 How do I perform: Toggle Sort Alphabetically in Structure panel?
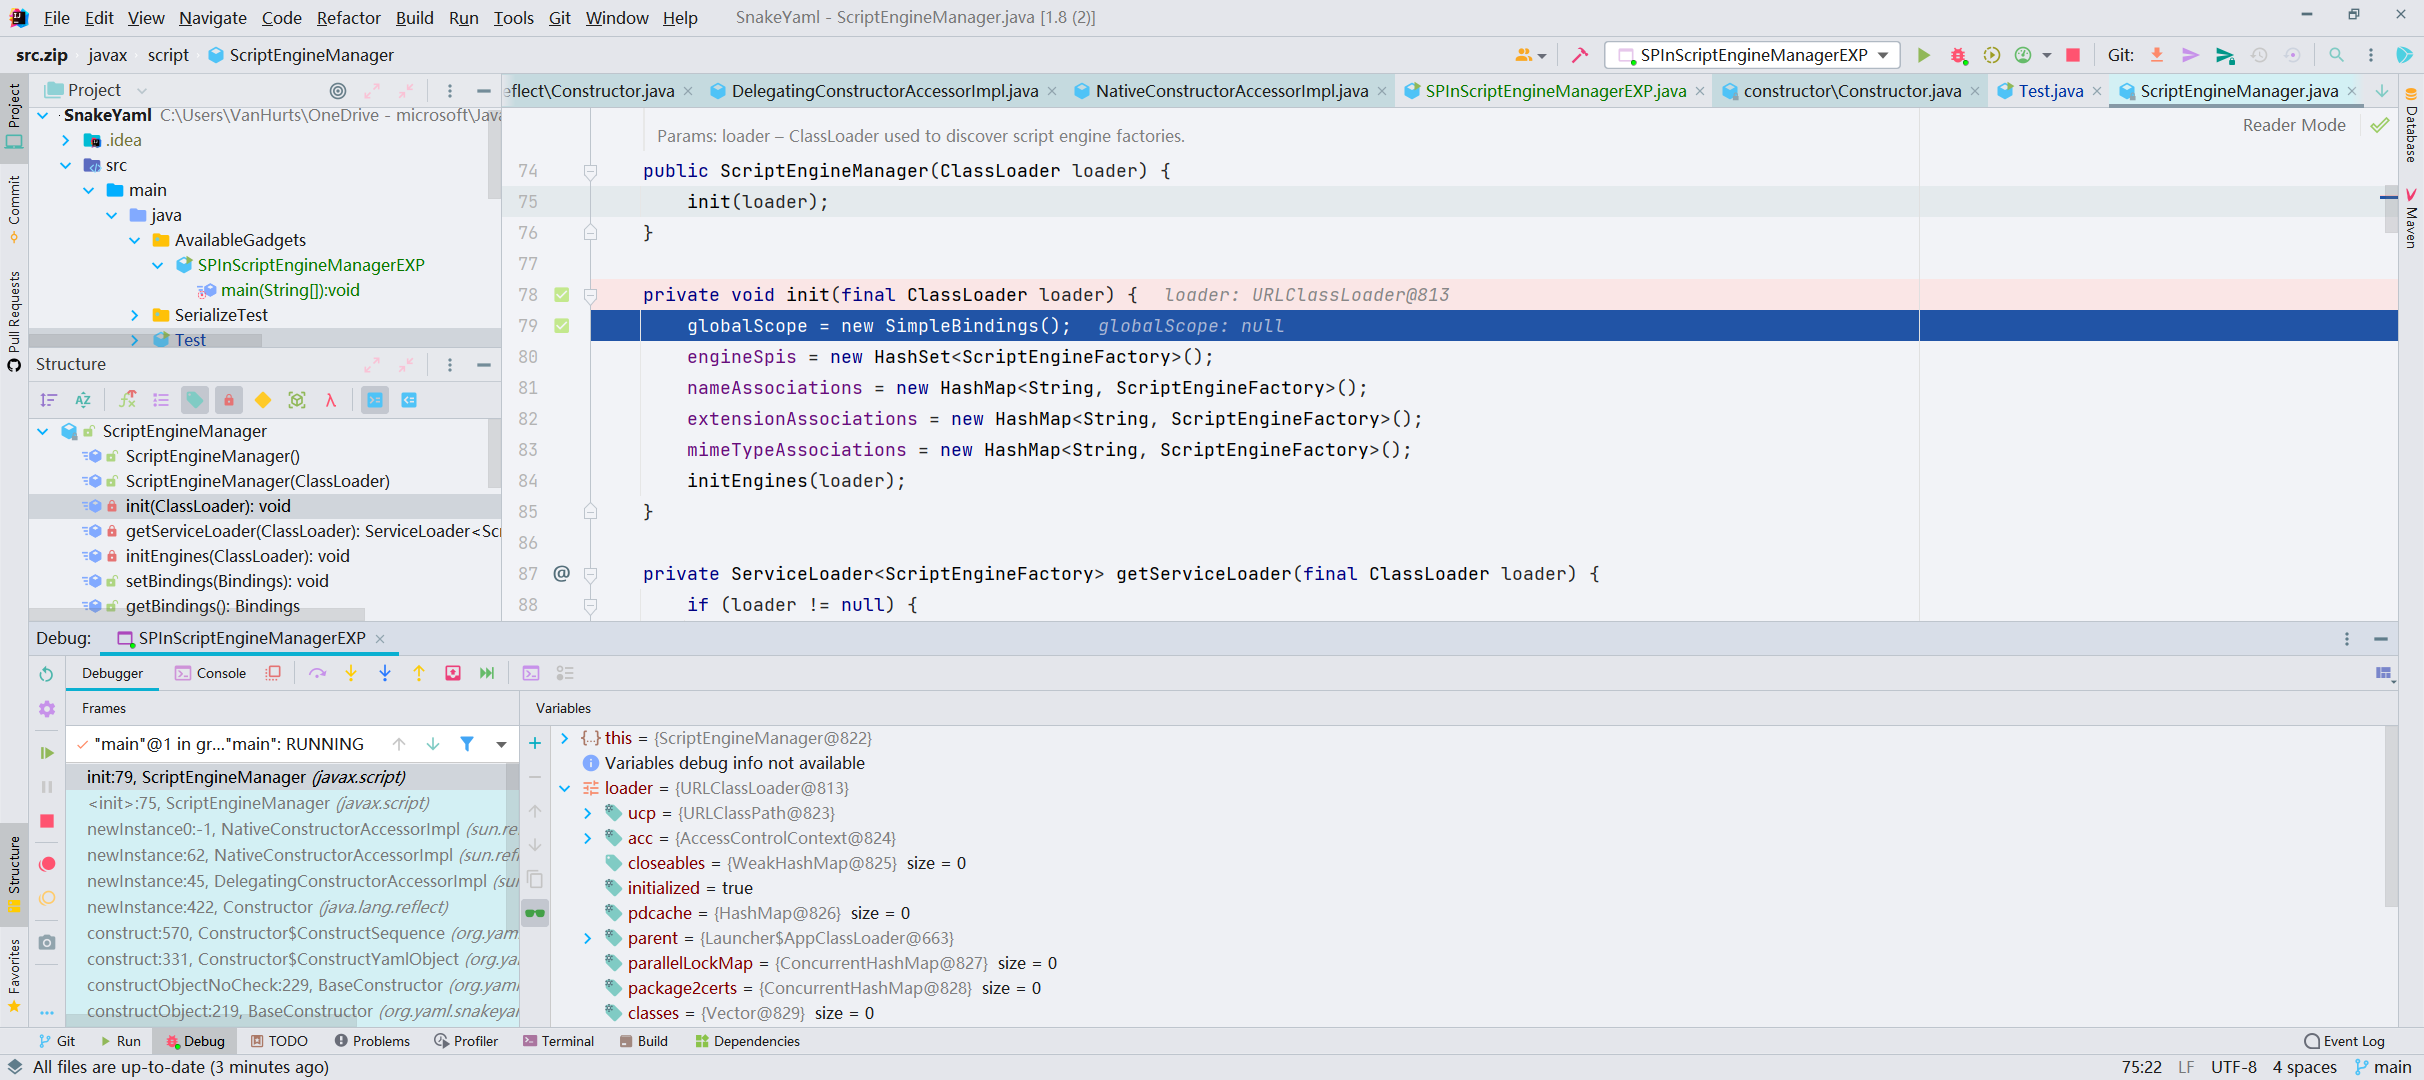pyautogui.click(x=83, y=400)
